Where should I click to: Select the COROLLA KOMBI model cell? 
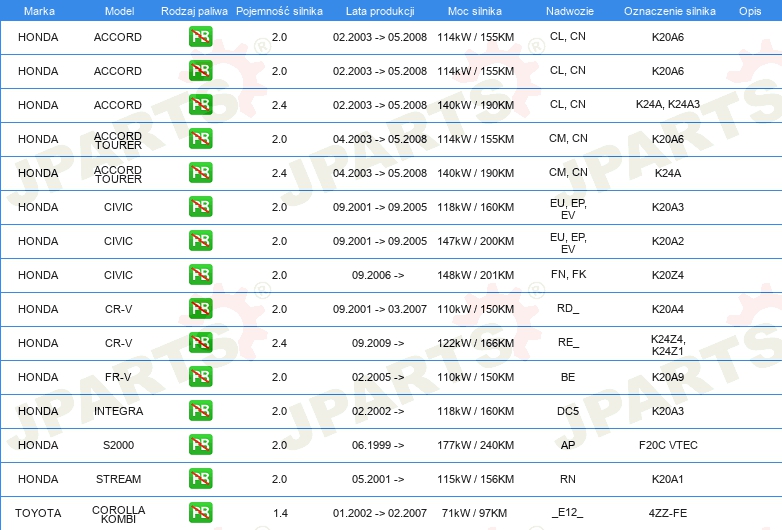pos(118,515)
